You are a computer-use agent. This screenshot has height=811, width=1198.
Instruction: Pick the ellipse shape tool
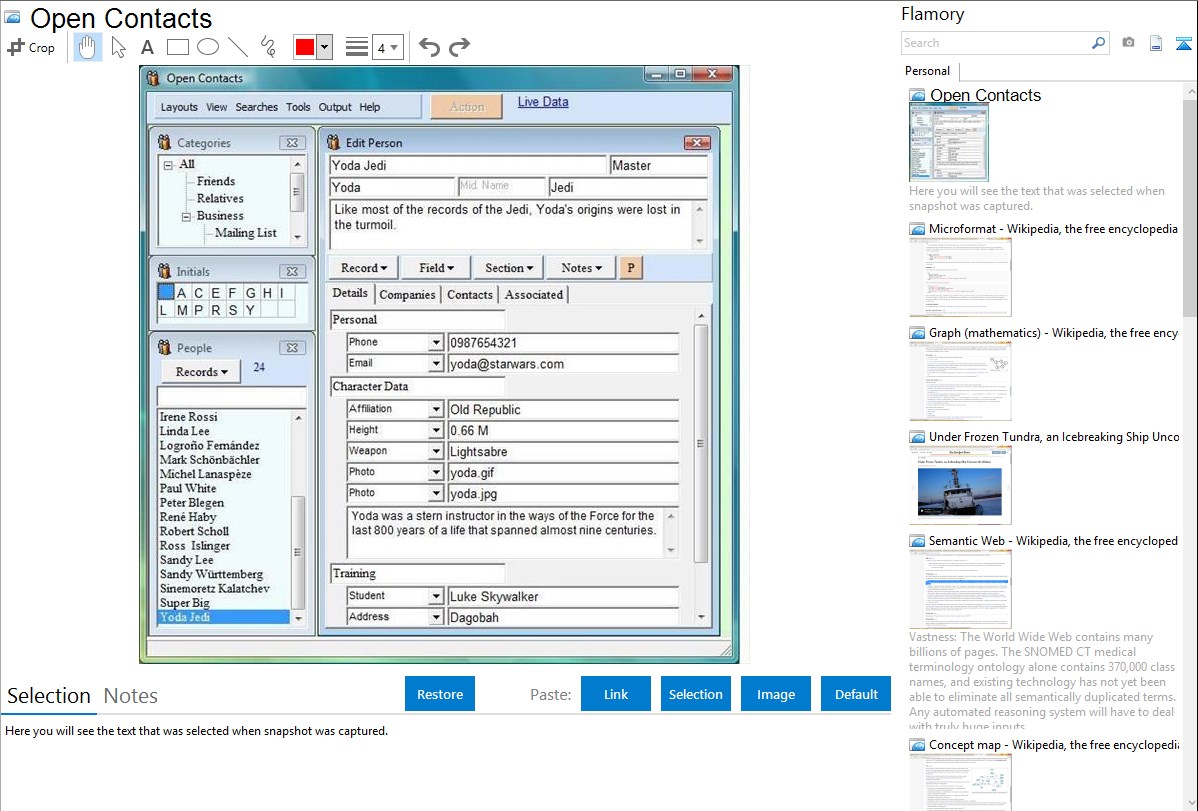point(208,47)
